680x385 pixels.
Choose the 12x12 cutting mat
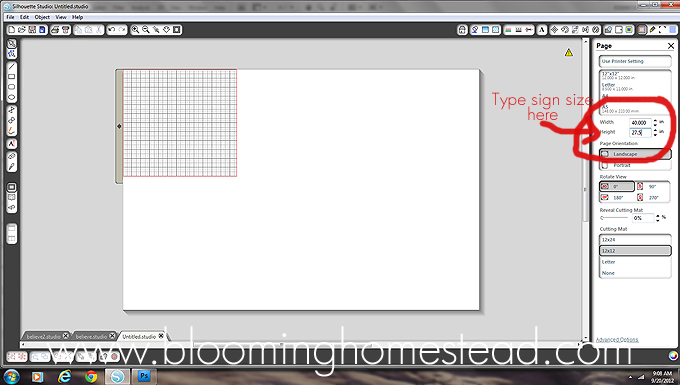pyautogui.click(x=635, y=251)
